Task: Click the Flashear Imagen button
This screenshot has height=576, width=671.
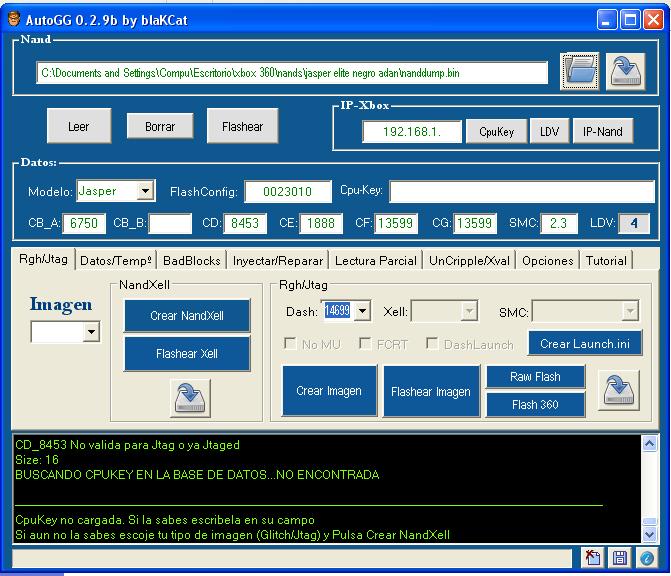Action: pos(431,391)
